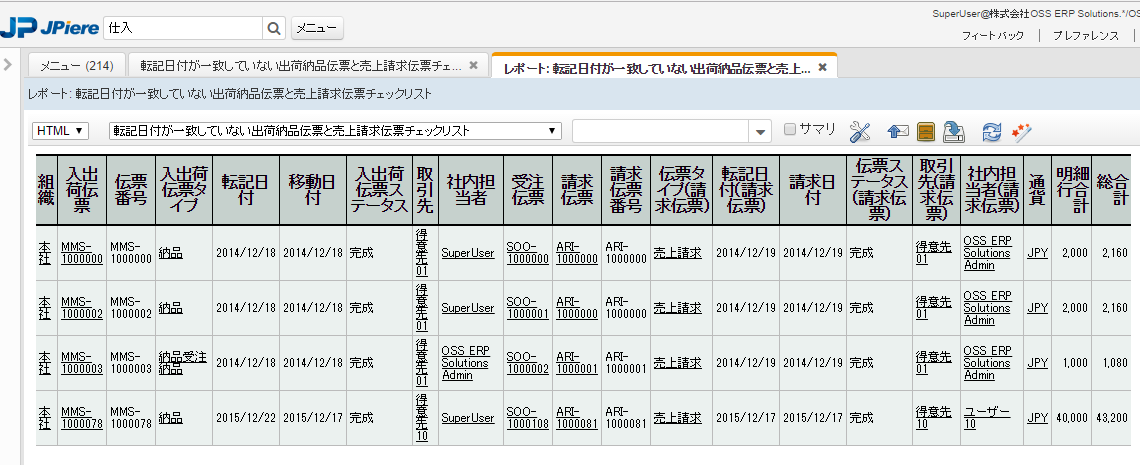Image resolution: width=1140 pixels, height=465 pixels.
Task: Click the 総合計 column header
Action: click(1112, 189)
